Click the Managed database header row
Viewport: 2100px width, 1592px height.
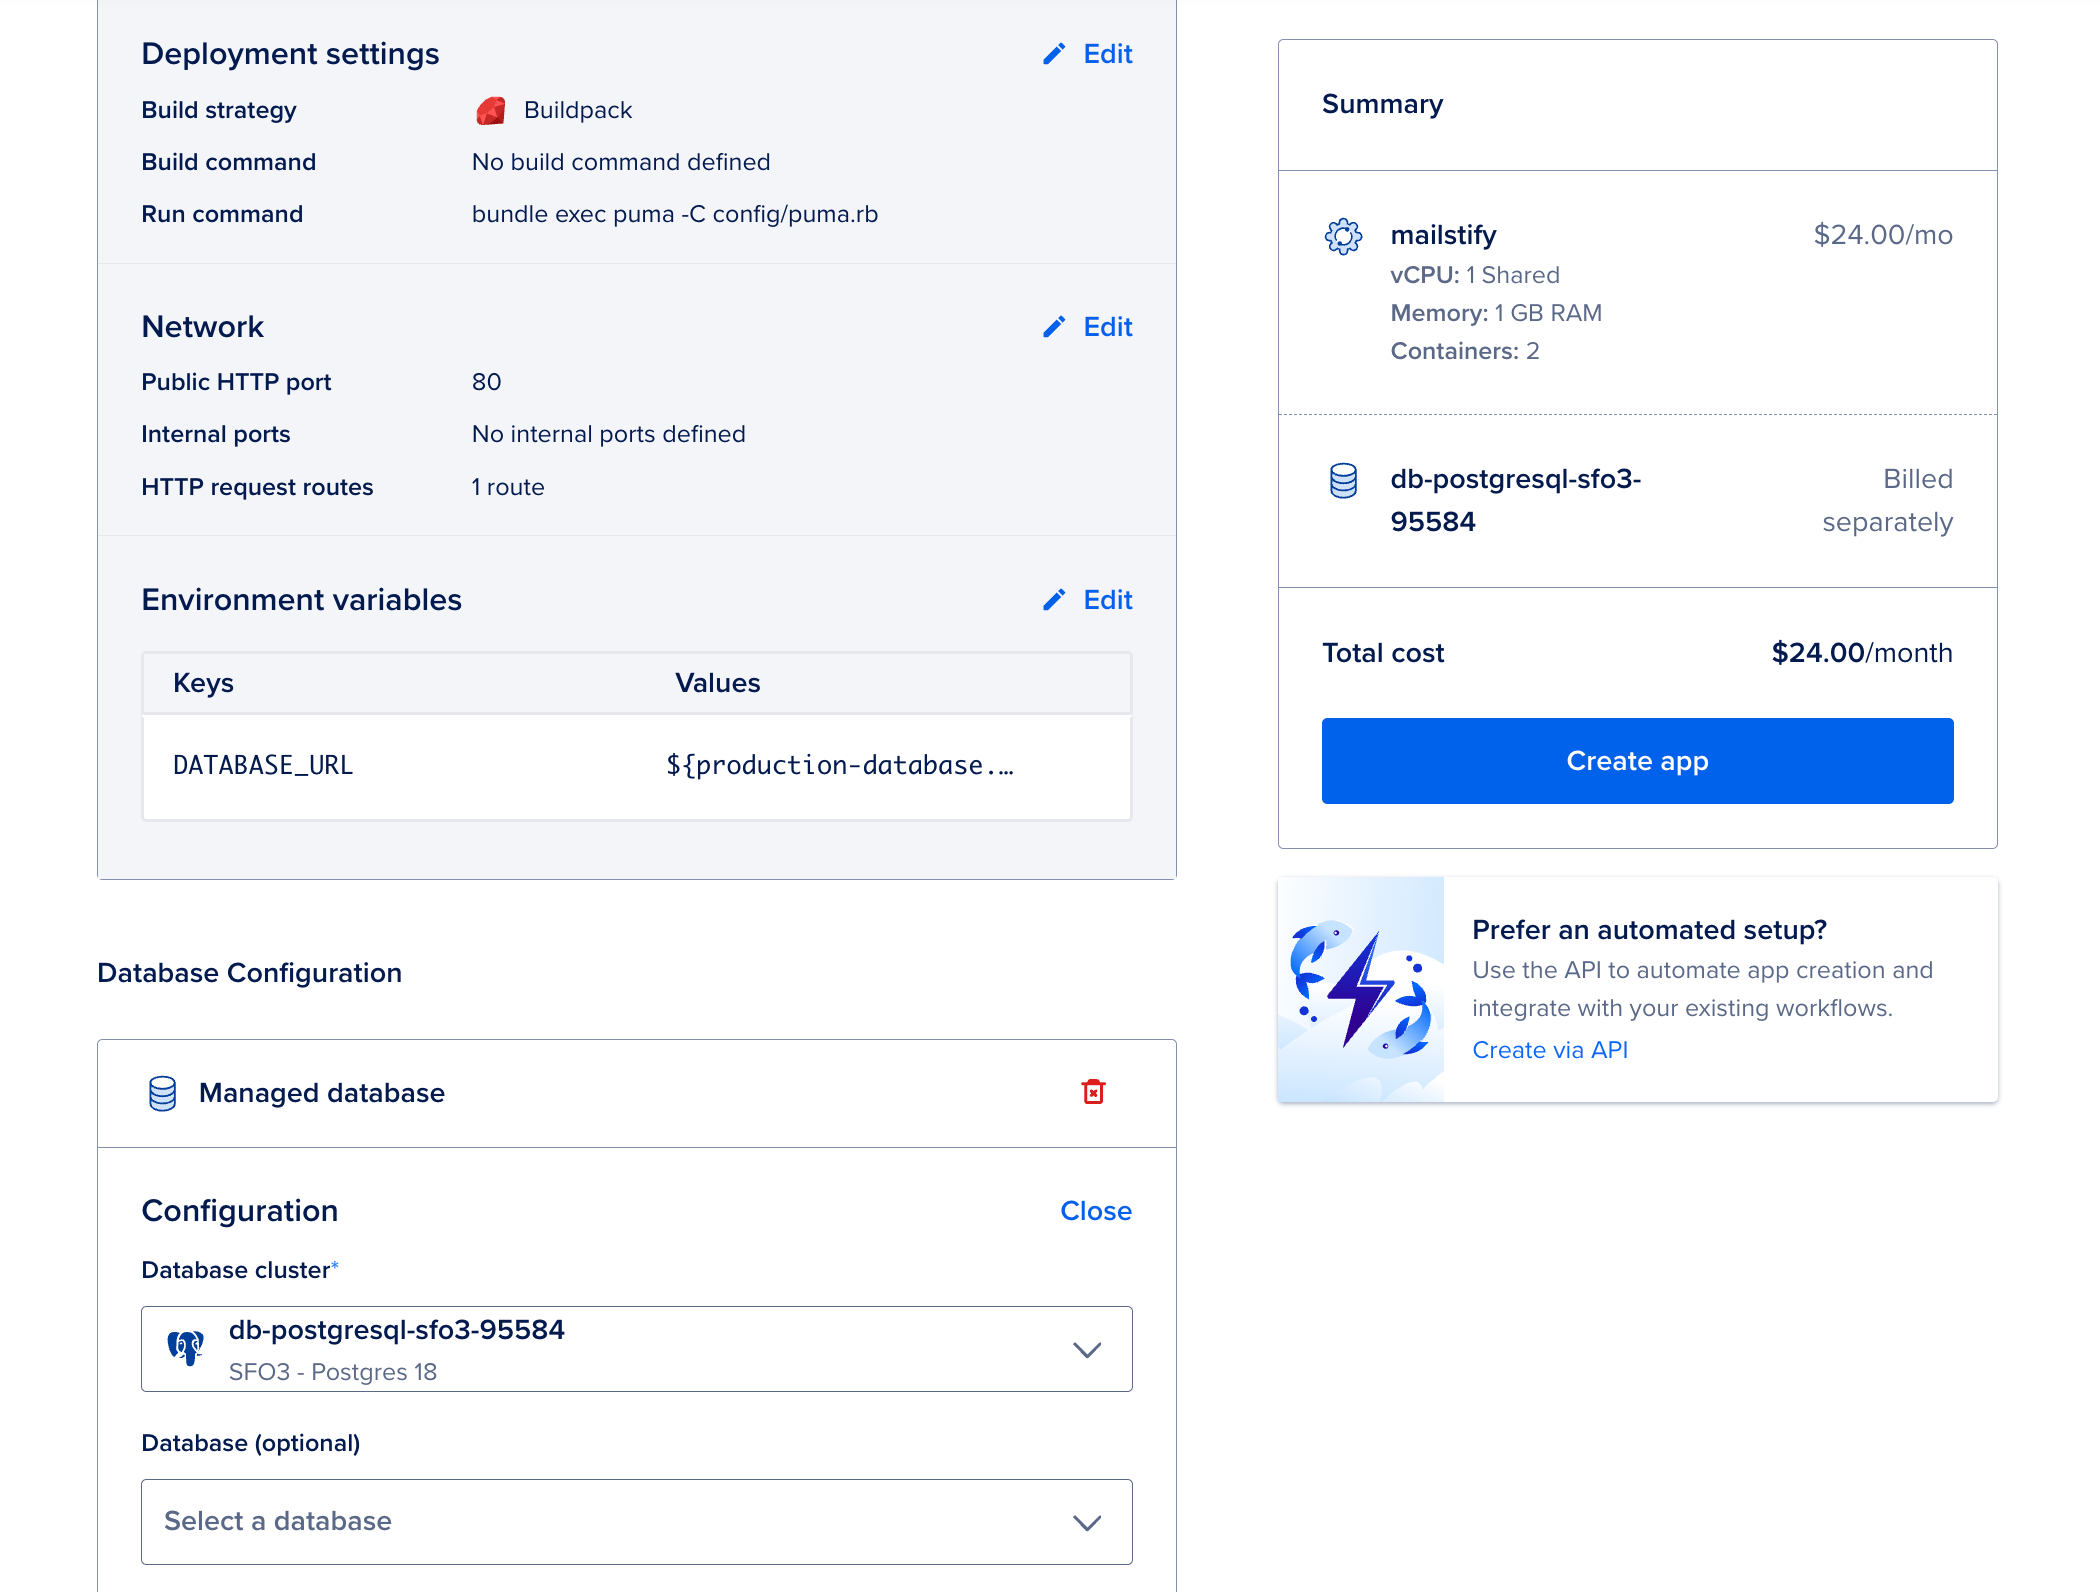point(322,1093)
